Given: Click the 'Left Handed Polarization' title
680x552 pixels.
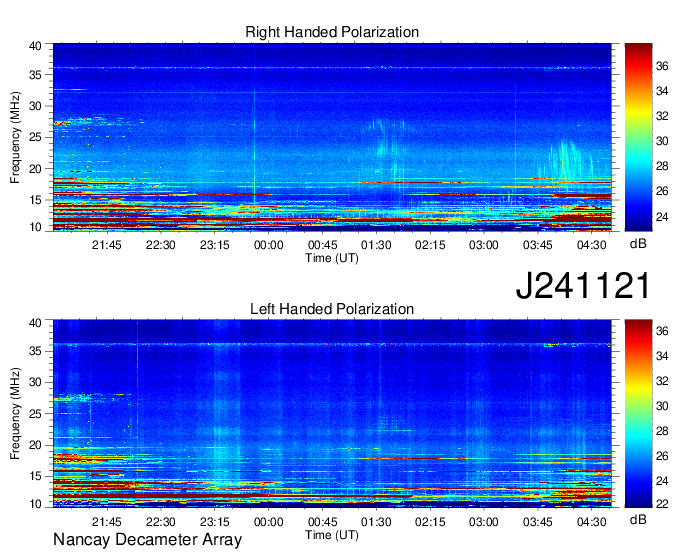Looking at the screenshot, I should coord(332,309).
